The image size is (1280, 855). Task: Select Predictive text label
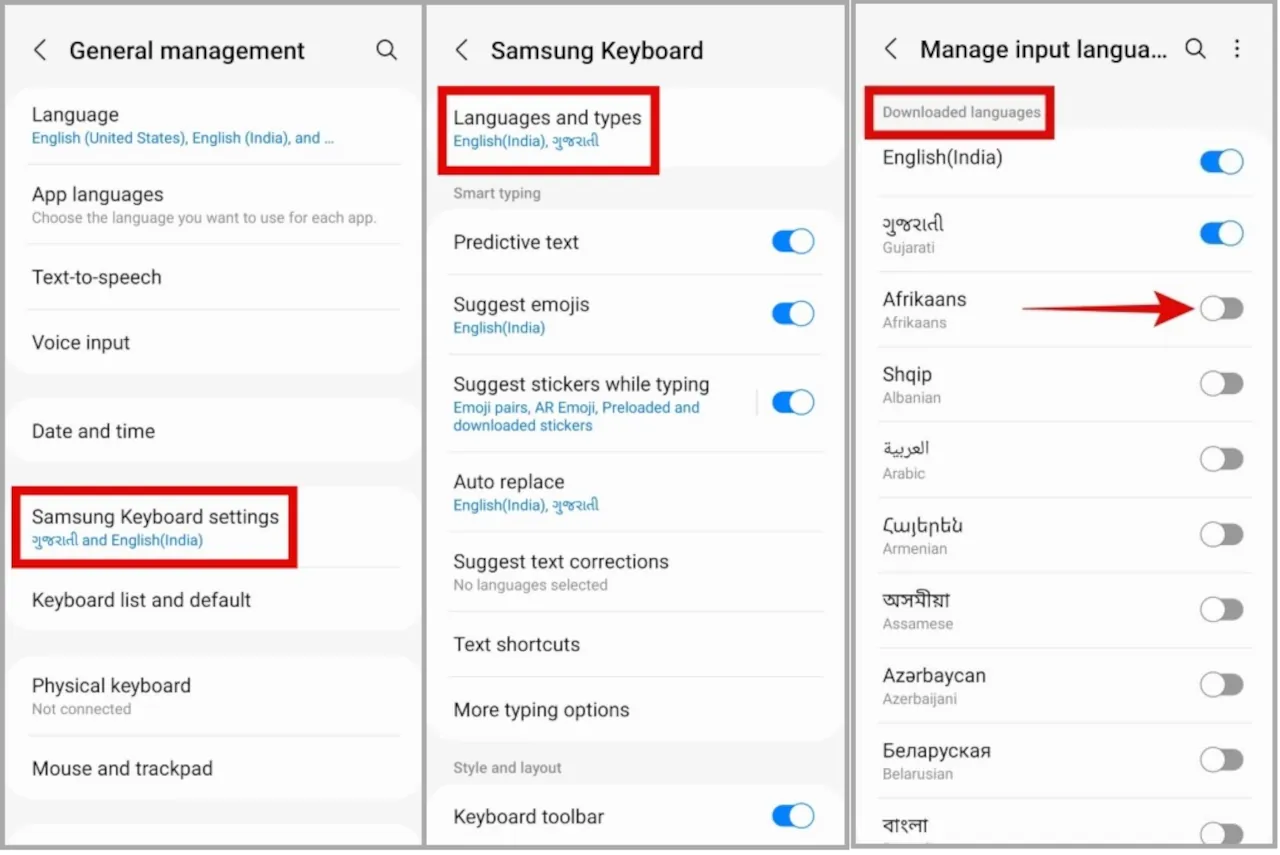[x=516, y=242]
